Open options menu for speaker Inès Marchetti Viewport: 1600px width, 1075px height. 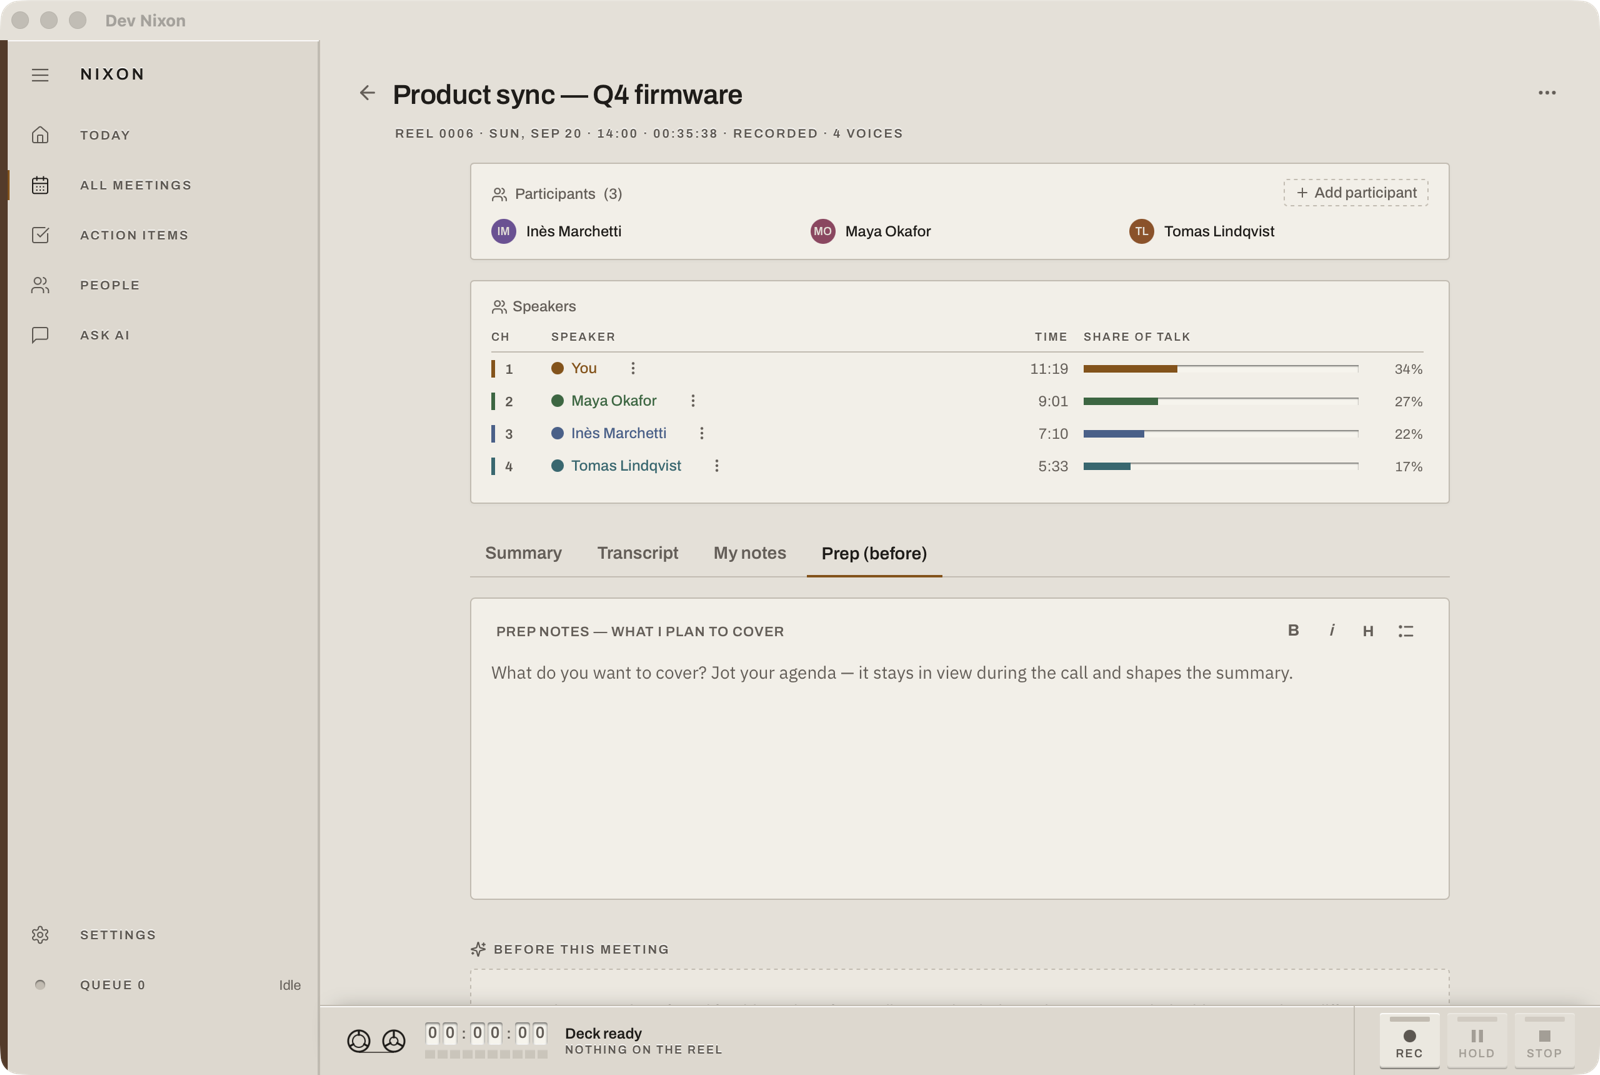tap(702, 433)
